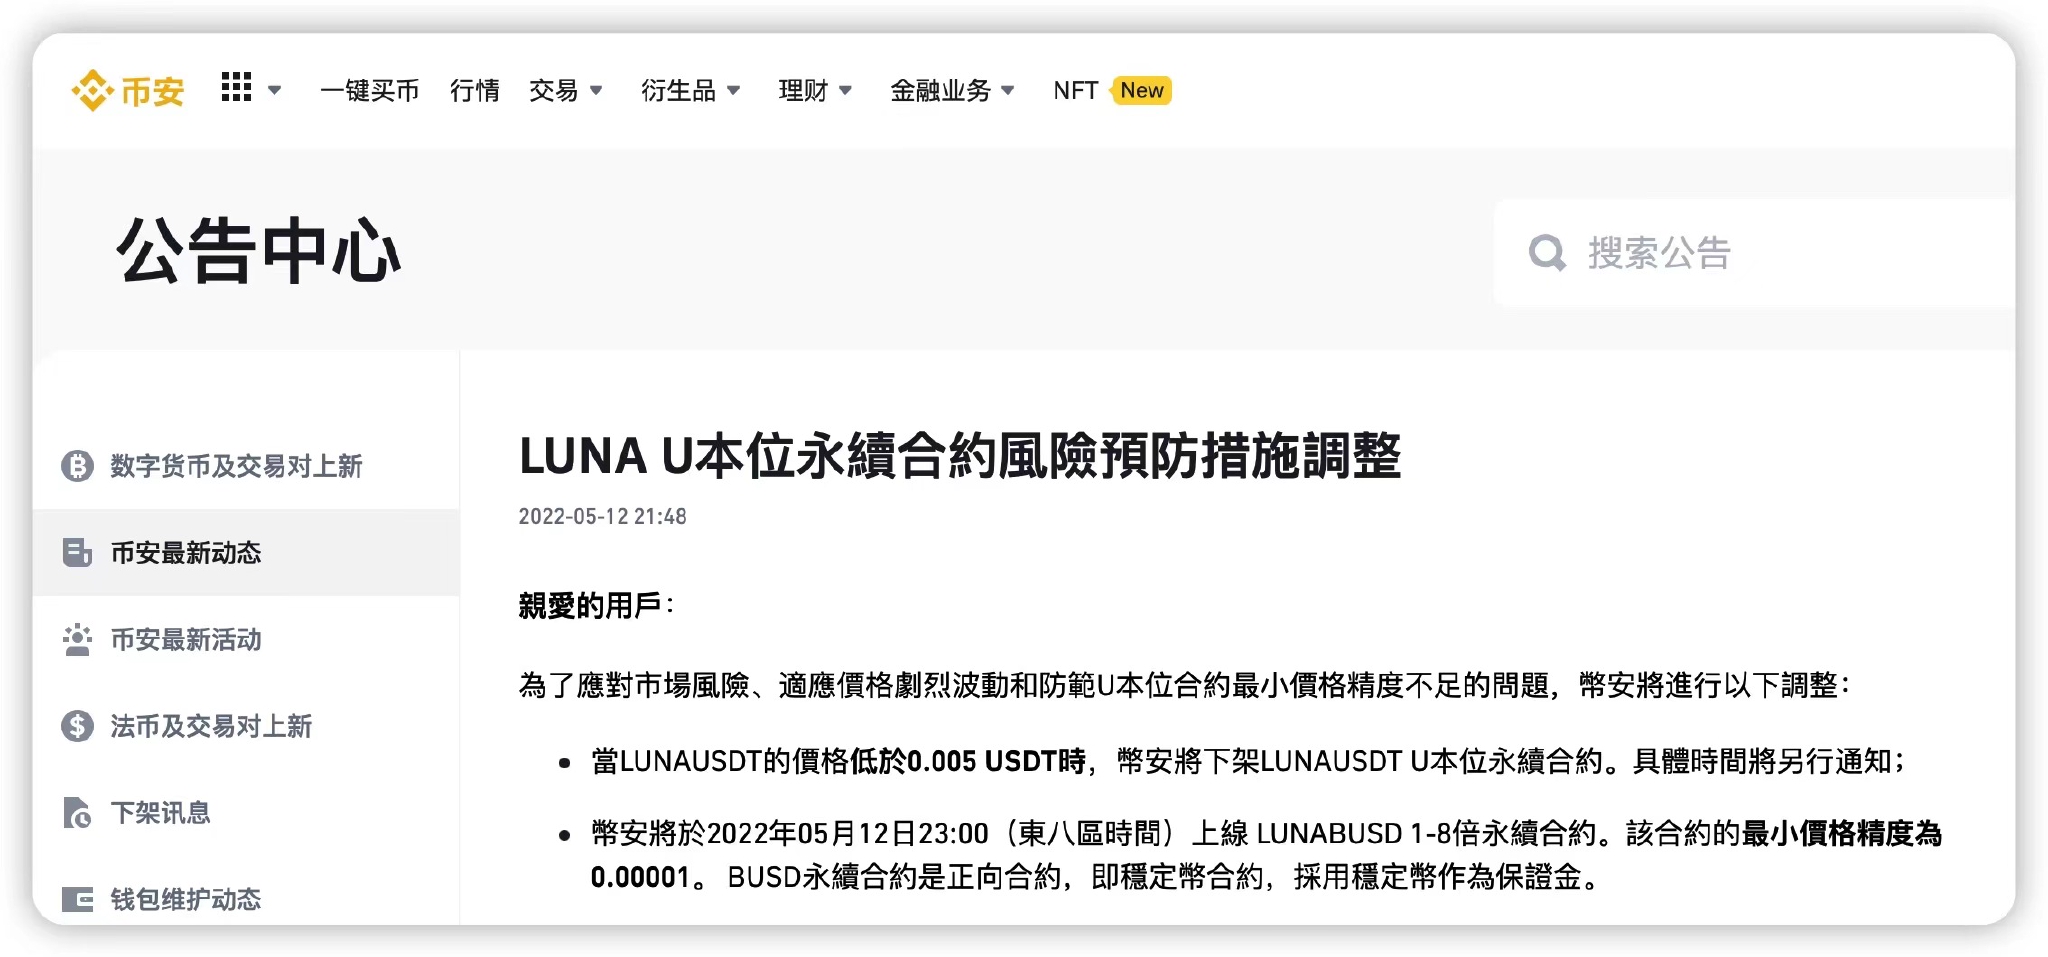Open the 一键买币 menu item

point(369,91)
